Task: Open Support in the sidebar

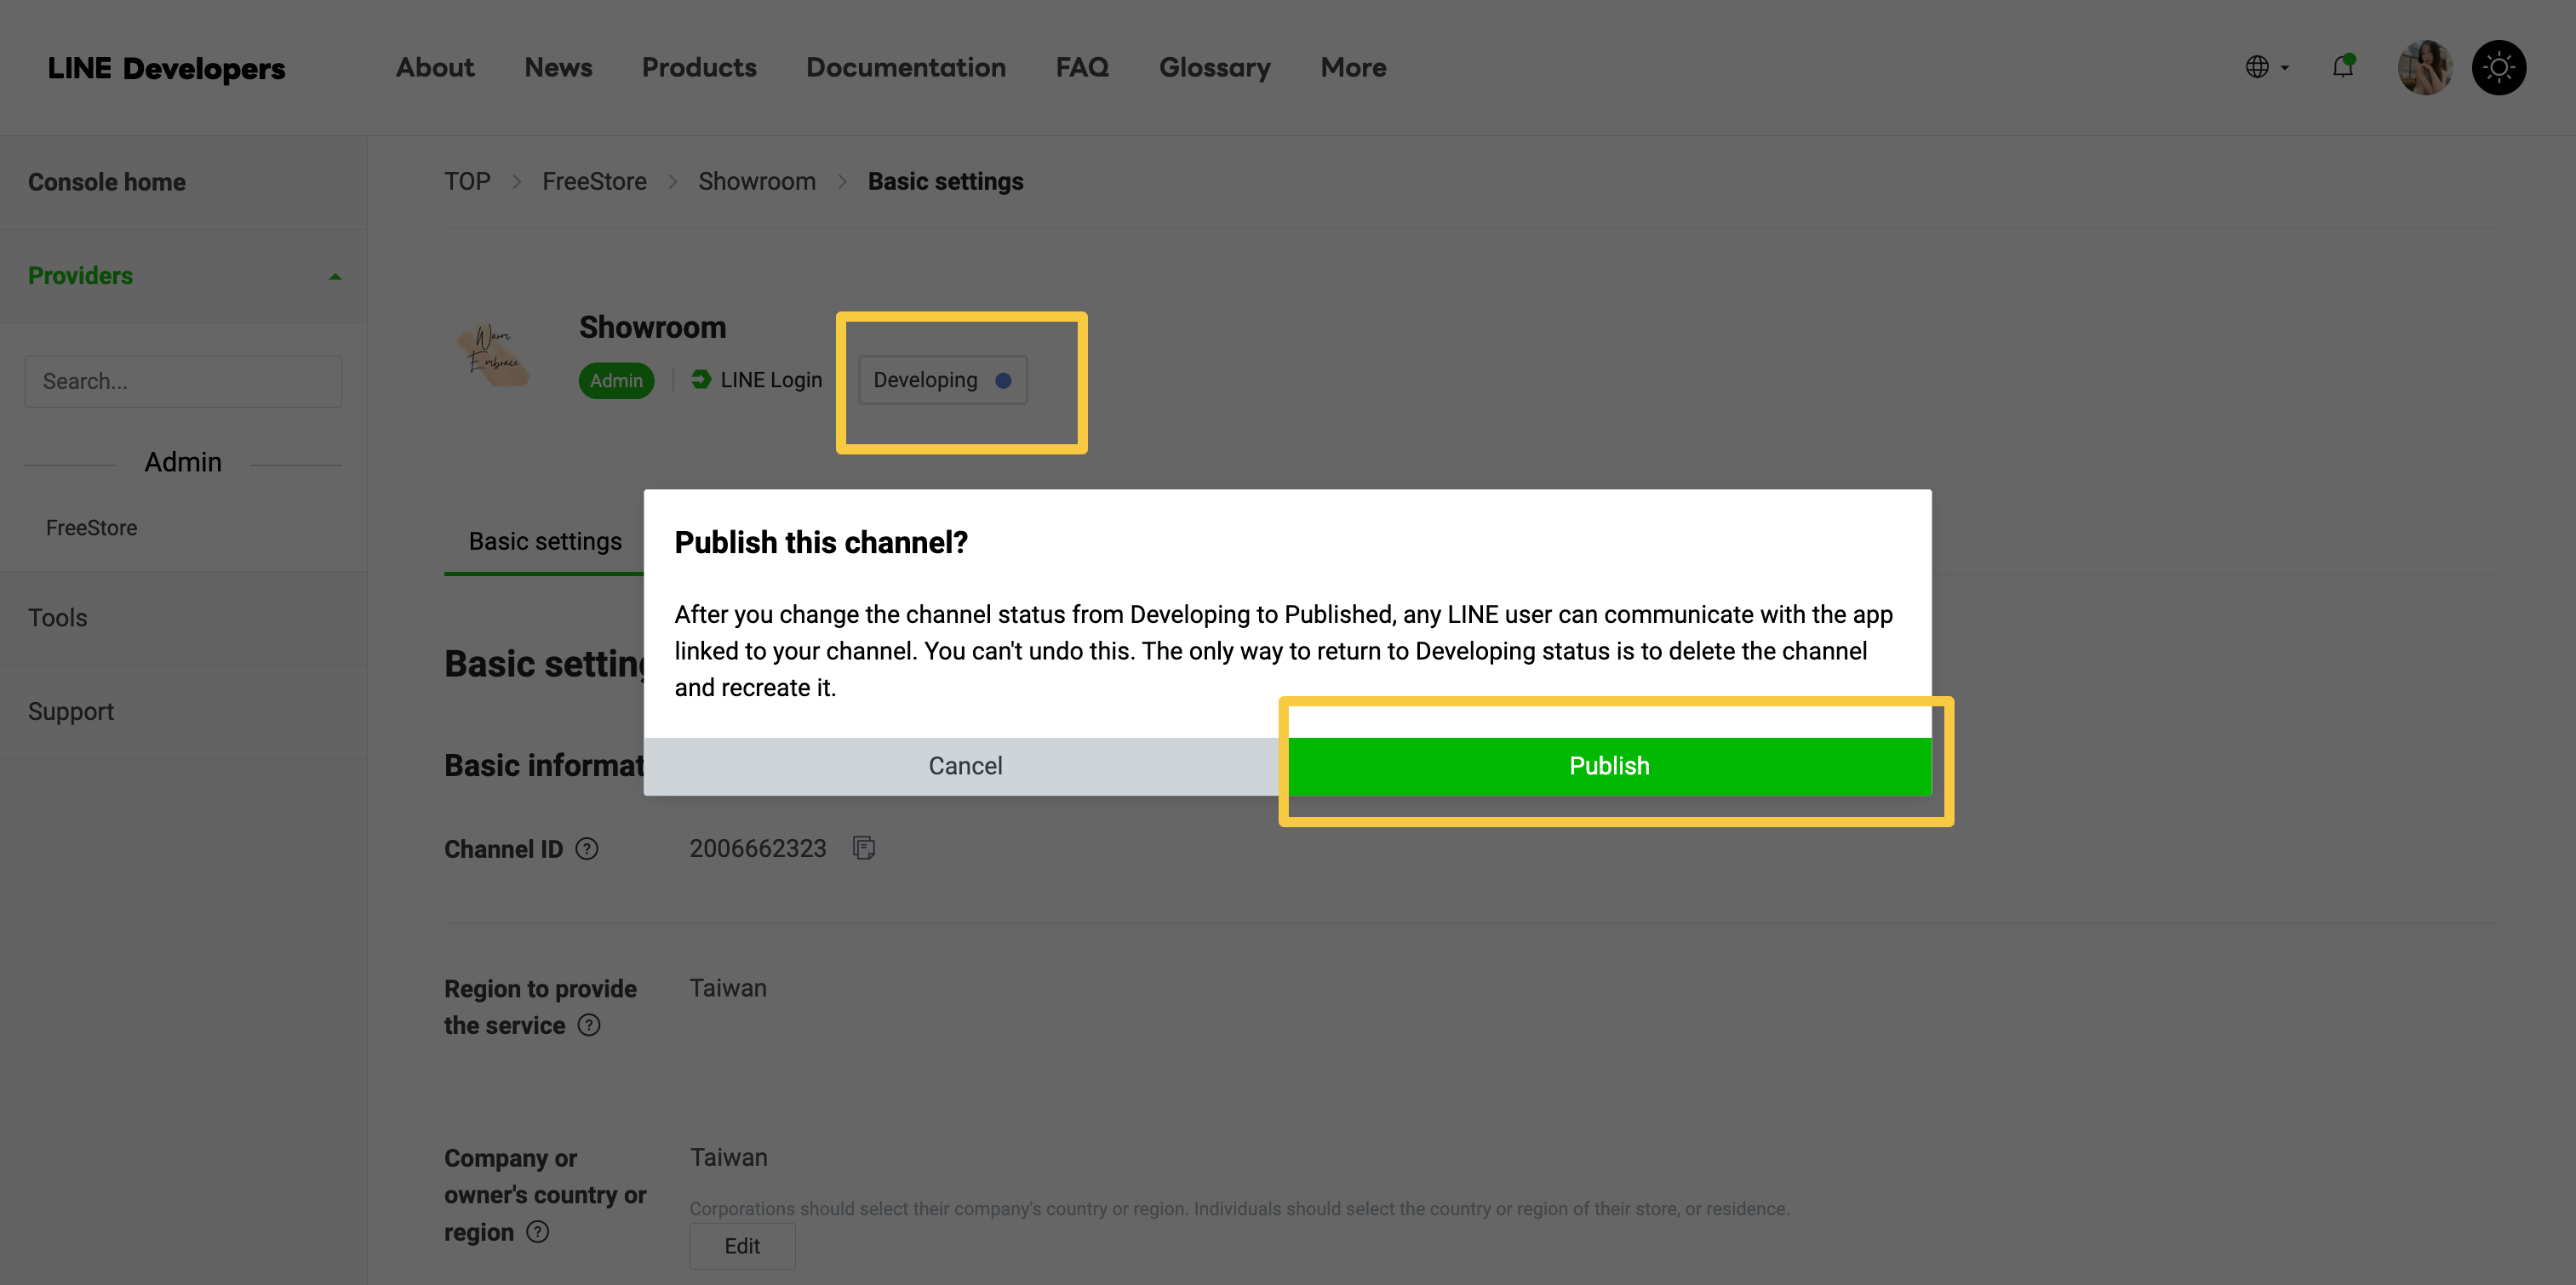Action: (70, 711)
